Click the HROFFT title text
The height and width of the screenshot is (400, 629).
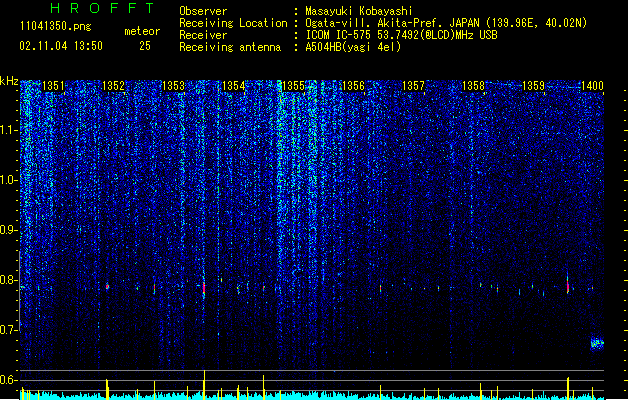pyautogui.click(x=103, y=8)
